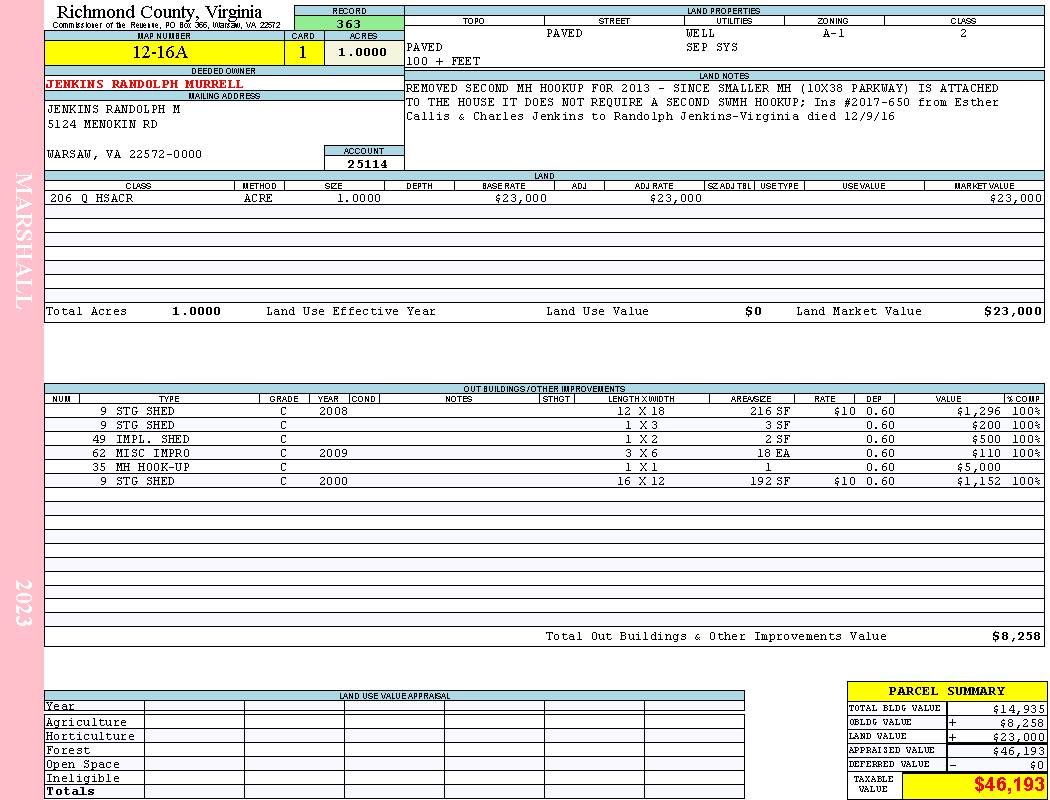Click the Forest row label
Image resolution: width=1050 pixels, height=800 pixels.
(x=68, y=750)
